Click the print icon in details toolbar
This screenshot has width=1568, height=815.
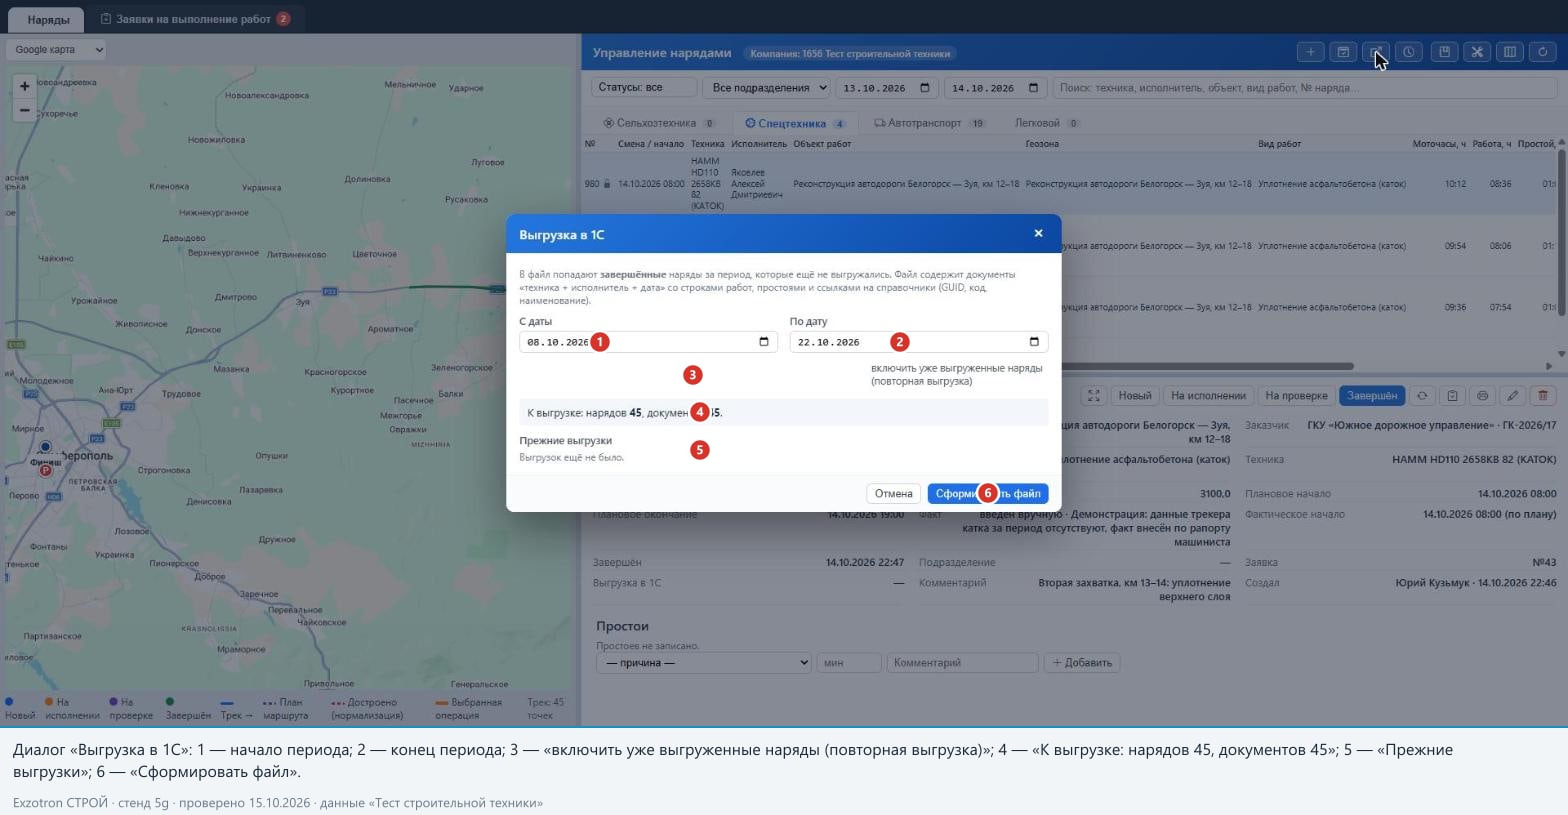(x=1482, y=396)
